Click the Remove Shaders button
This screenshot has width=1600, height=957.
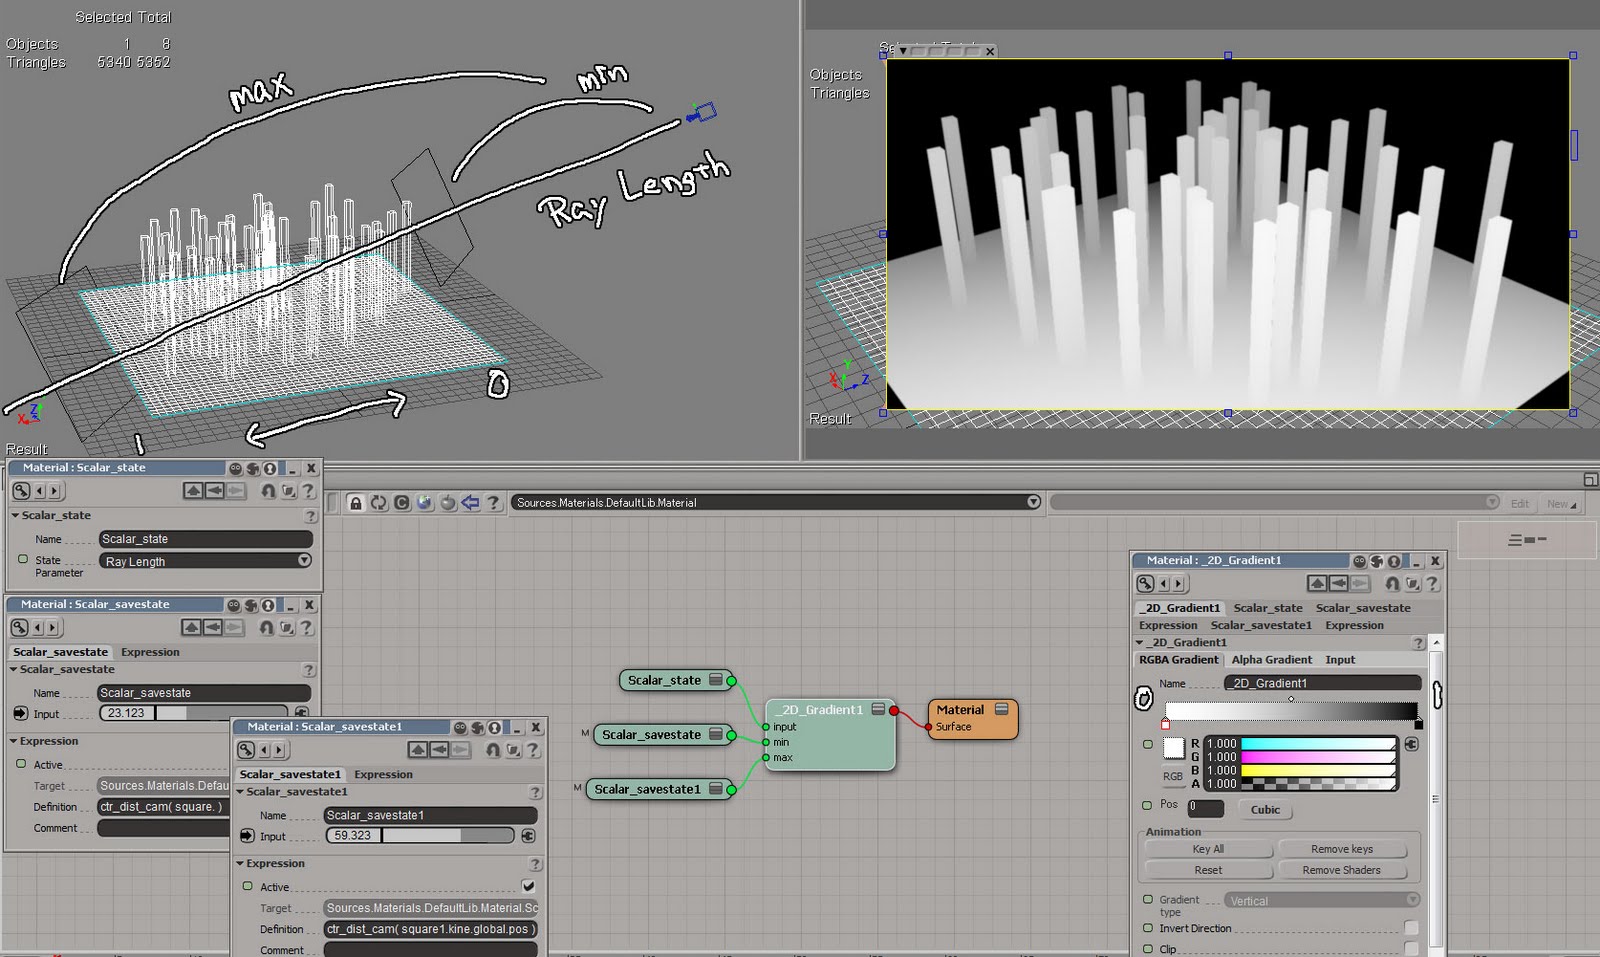click(1344, 870)
